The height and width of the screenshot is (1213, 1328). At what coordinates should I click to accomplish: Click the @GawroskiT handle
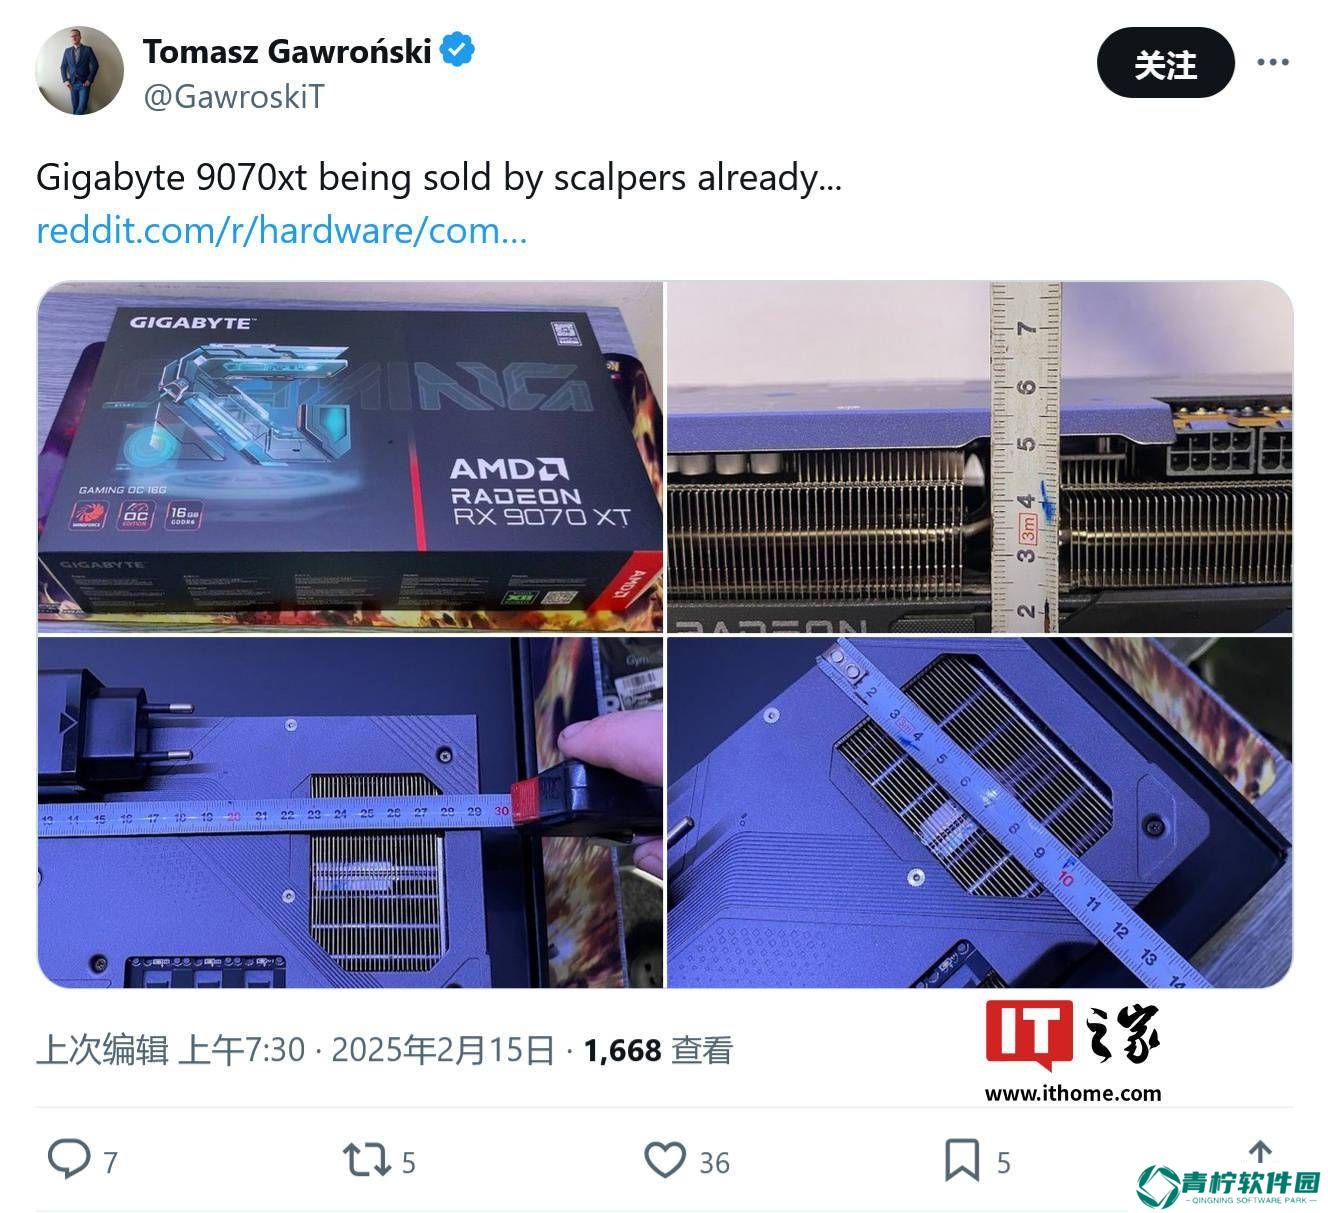coord(234,96)
